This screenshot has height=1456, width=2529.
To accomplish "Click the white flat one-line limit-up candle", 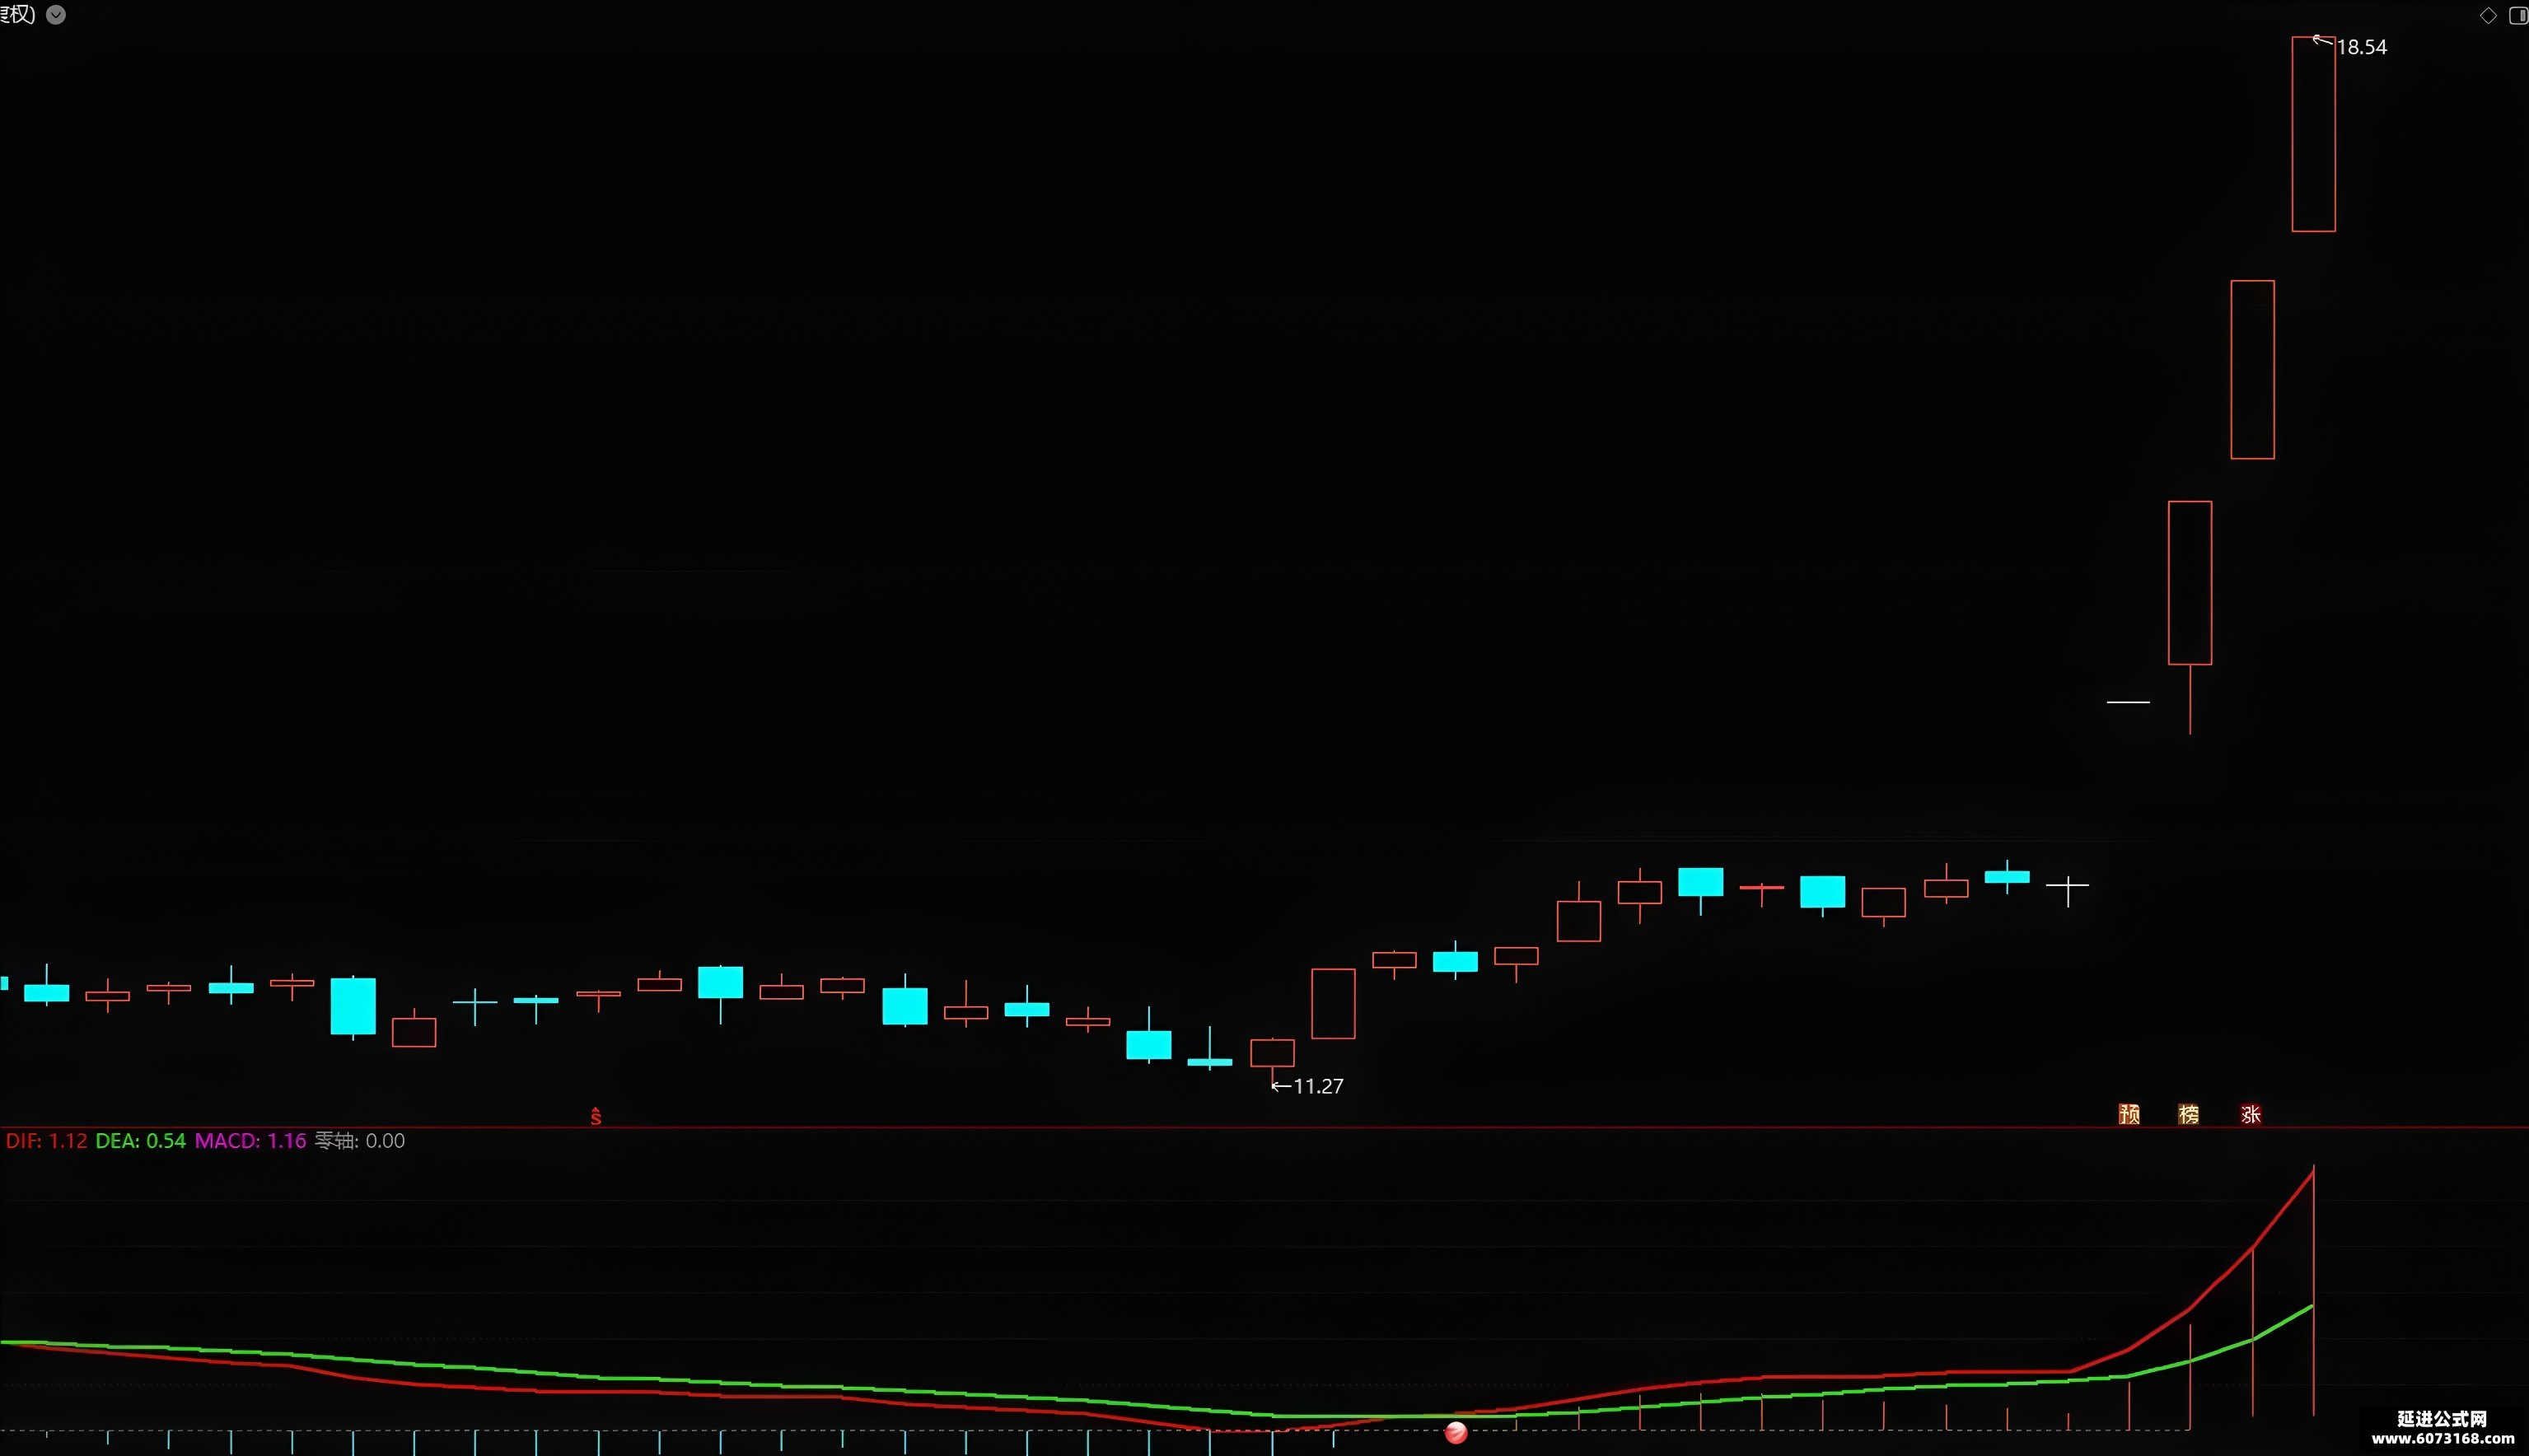I will coord(2128,702).
